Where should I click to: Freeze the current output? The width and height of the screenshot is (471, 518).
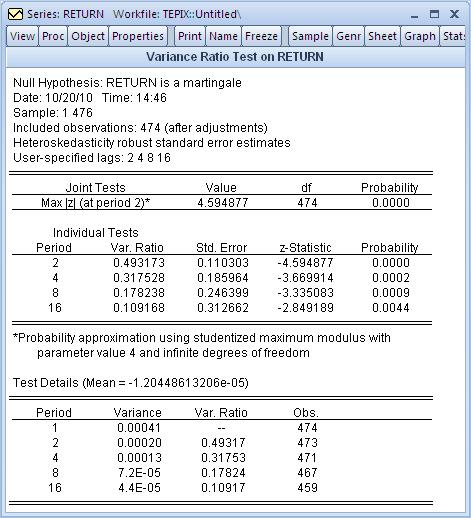coord(261,36)
